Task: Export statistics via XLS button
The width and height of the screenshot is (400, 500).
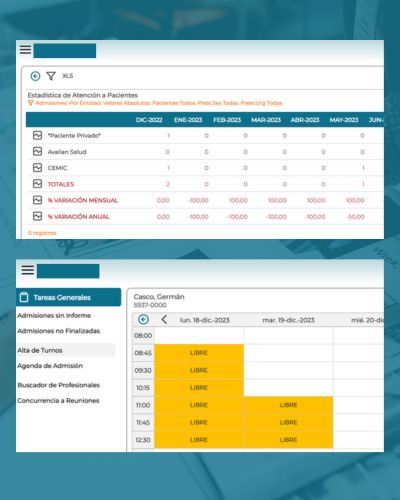Action: coord(68,76)
